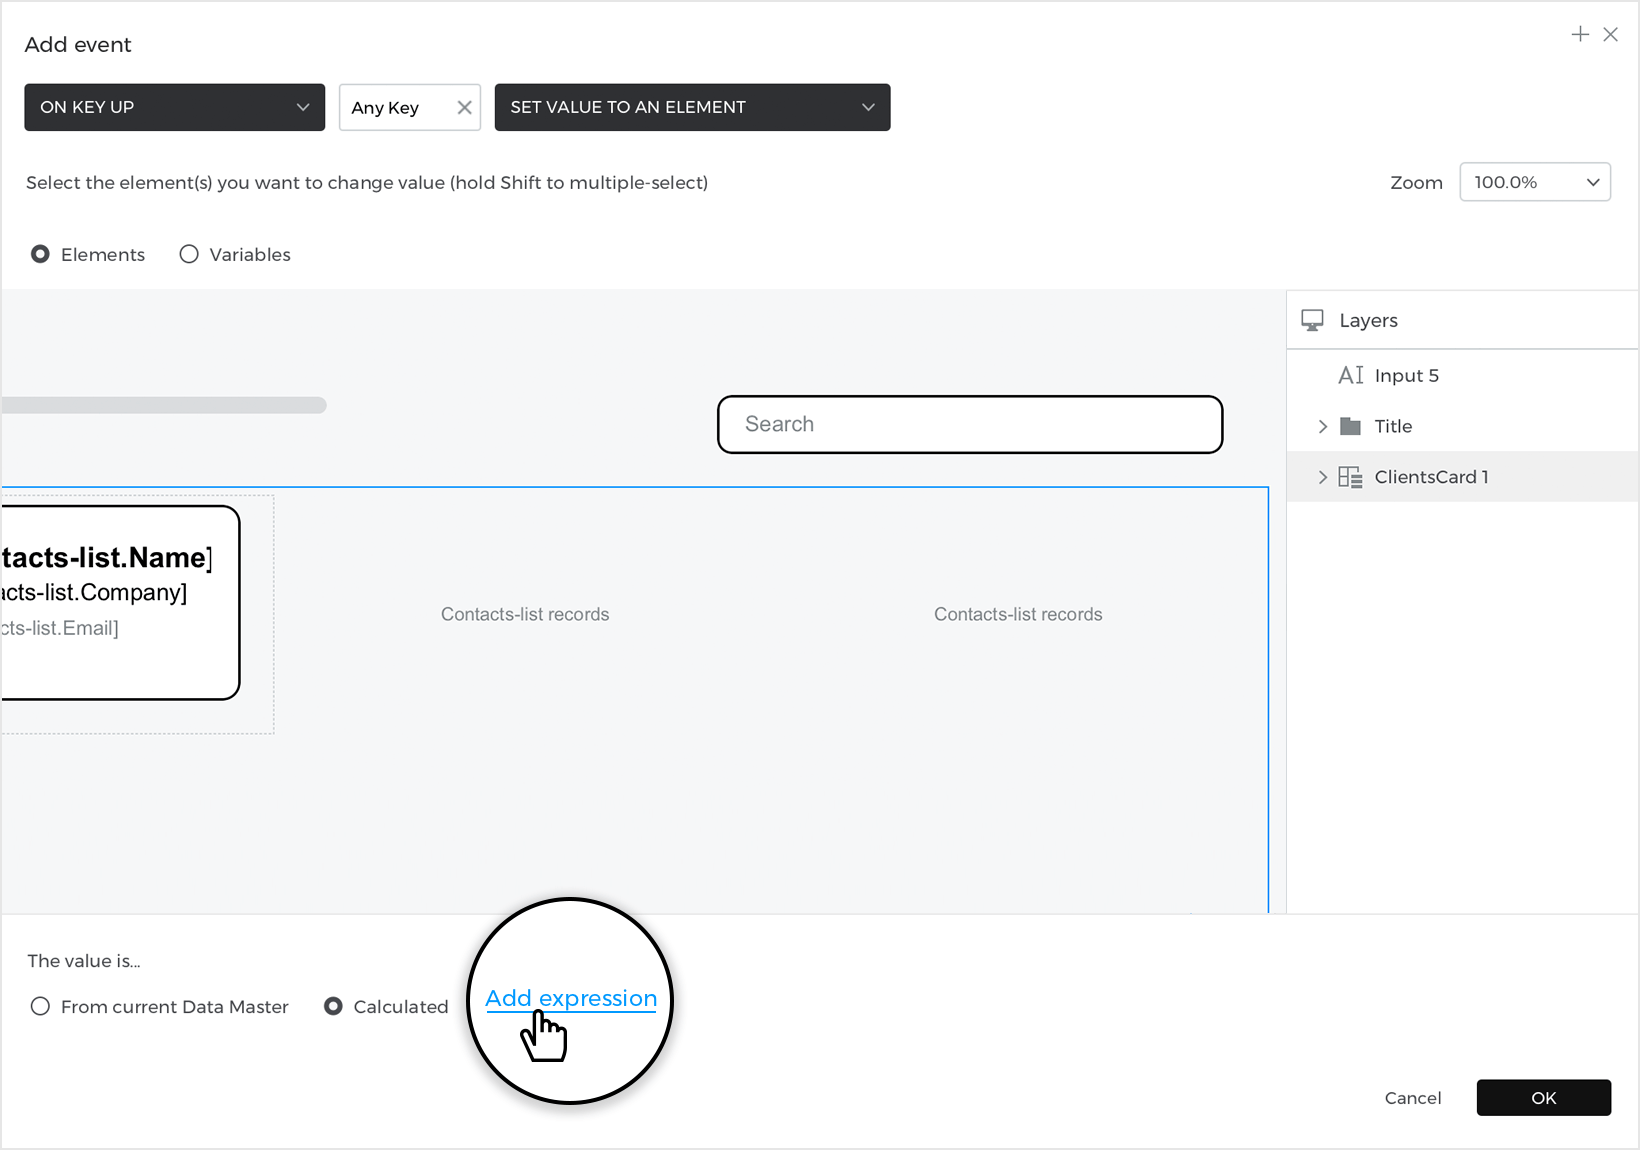This screenshot has height=1150, width=1640.
Task: Click the Title folder icon
Action: pyautogui.click(x=1350, y=426)
